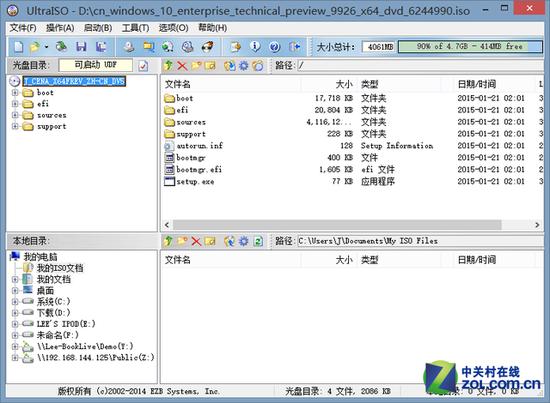Viewport: 550px width, 403px height.
Task: Click the folder with magnifier toolbar icon
Action: click(149, 46)
